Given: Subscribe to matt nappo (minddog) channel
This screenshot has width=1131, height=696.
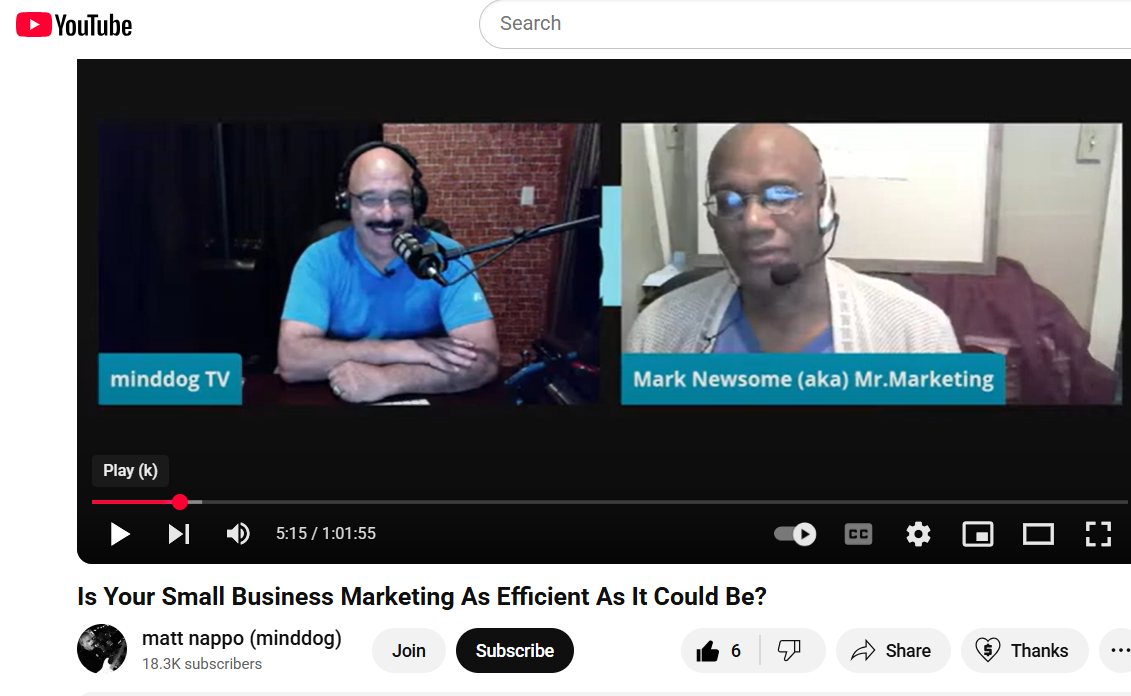Looking at the screenshot, I should 514,651.
